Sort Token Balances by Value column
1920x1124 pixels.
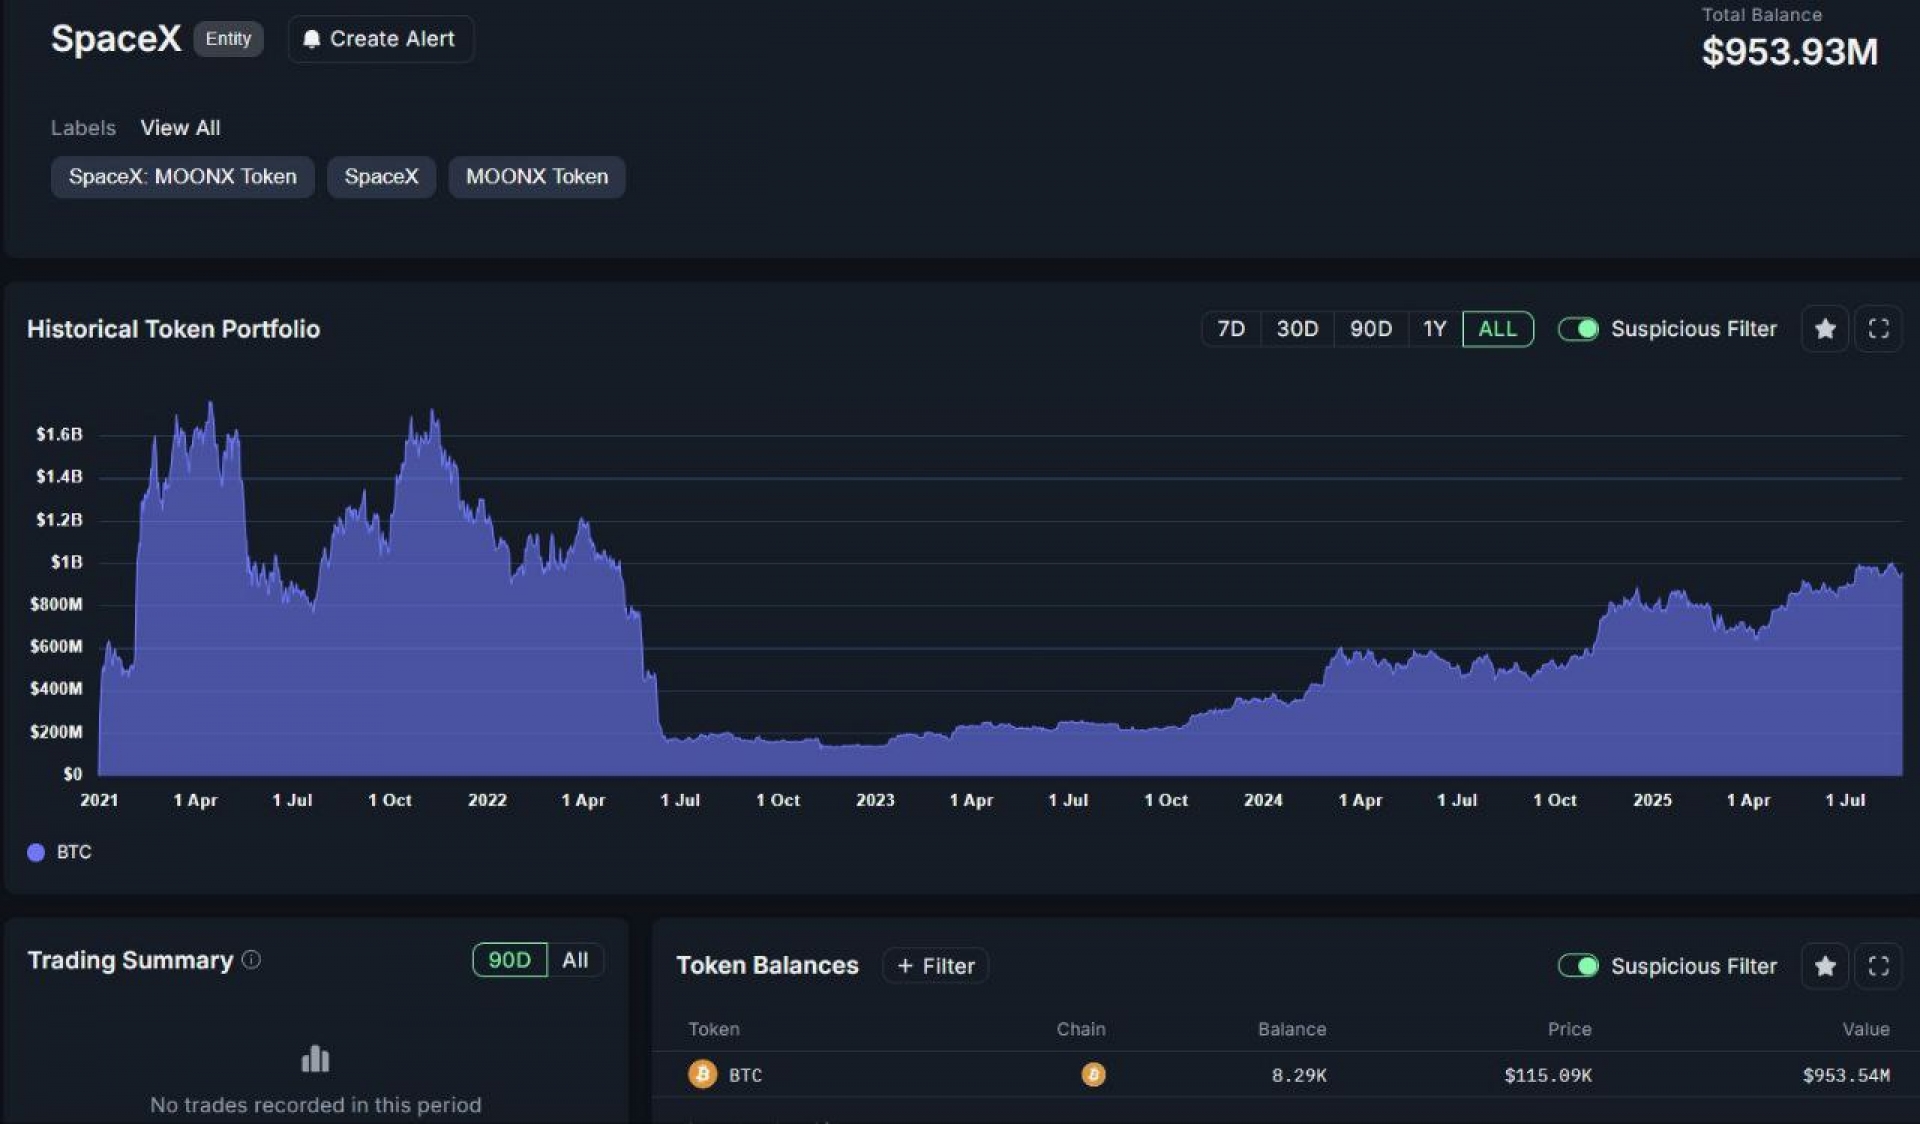pyautogui.click(x=1865, y=1029)
